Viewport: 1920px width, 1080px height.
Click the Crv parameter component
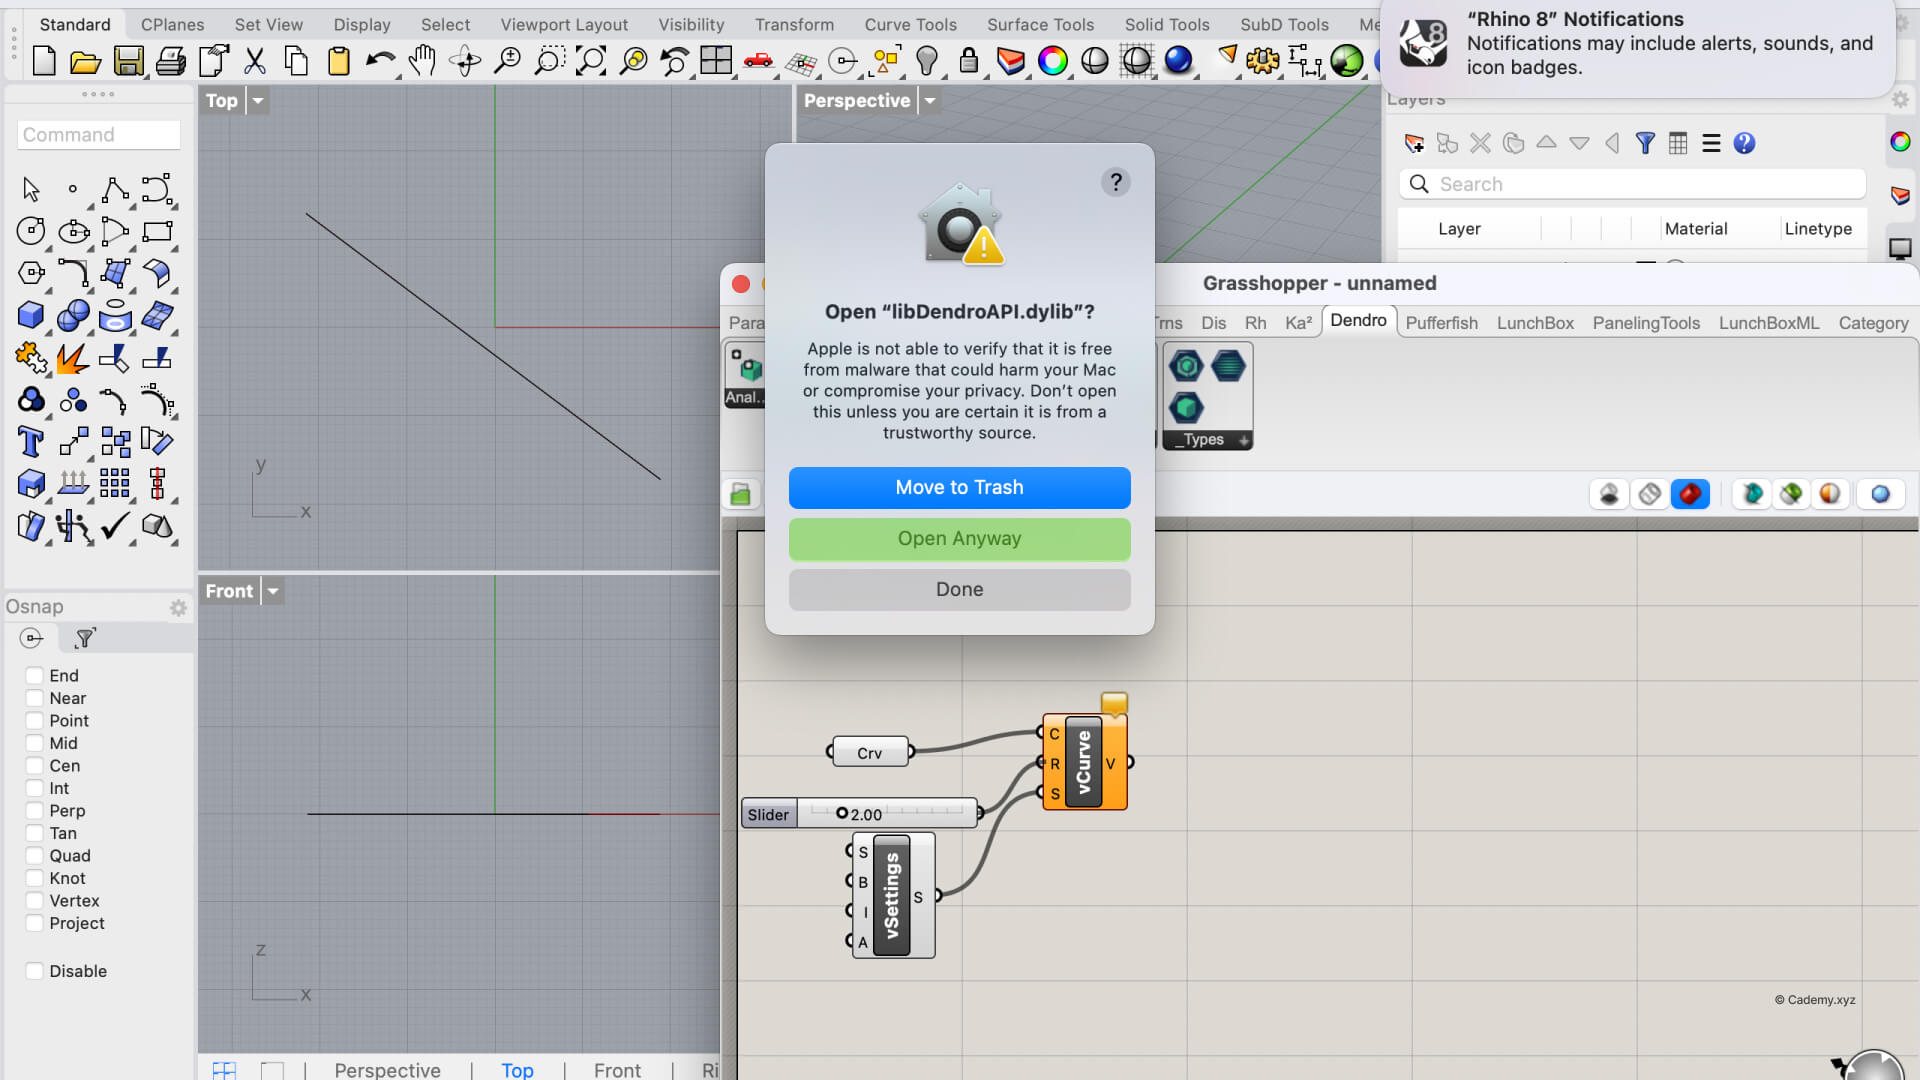(870, 753)
